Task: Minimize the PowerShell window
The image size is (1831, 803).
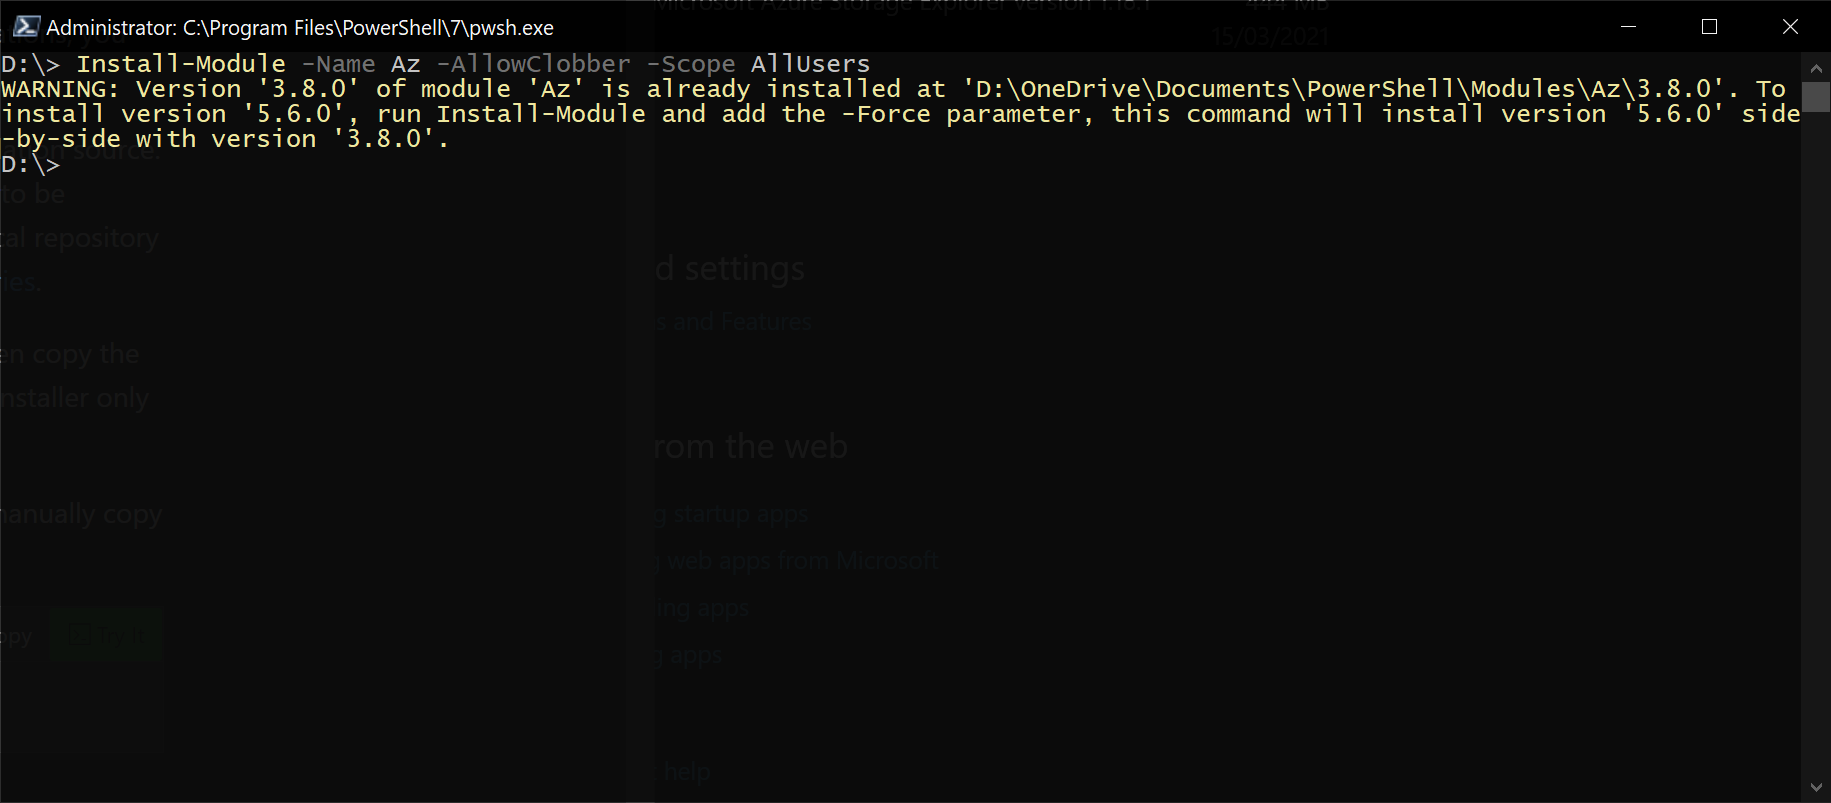Action: tap(1628, 27)
